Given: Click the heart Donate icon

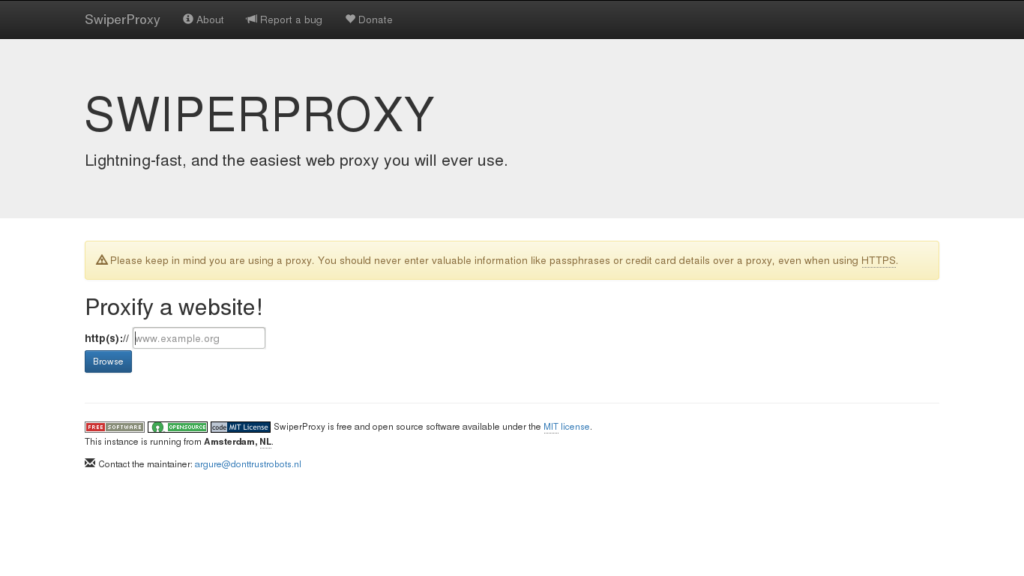Looking at the screenshot, I should (x=350, y=19).
